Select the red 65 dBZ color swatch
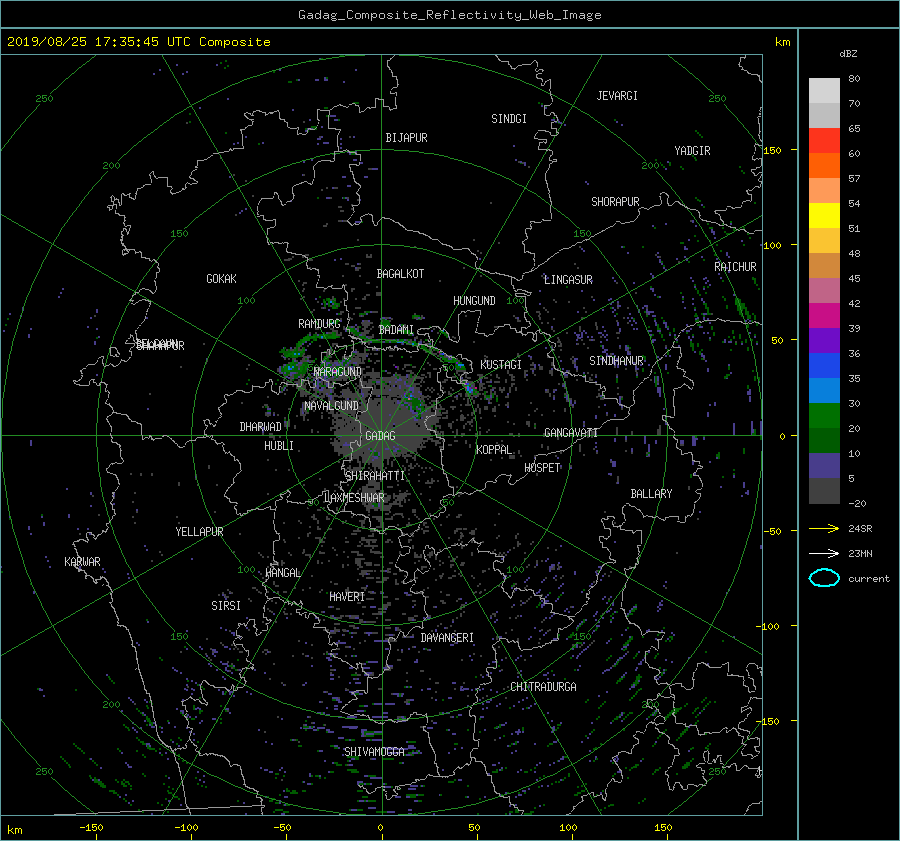900x841 pixels. tap(824, 141)
